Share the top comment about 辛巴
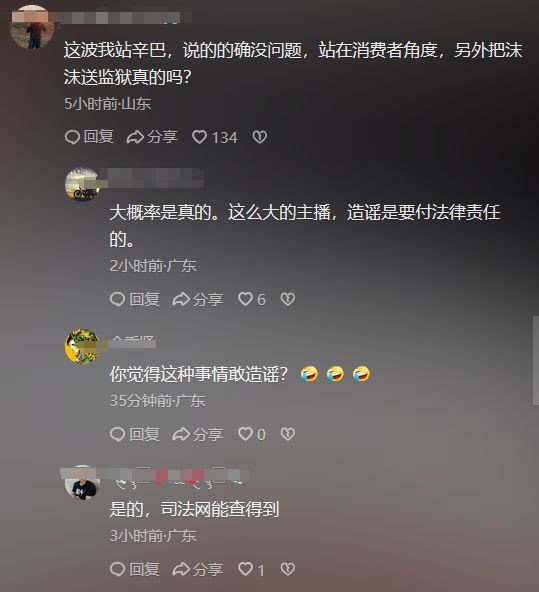Image resolution: width=539 pixels, height=592 pixels. 152,137
